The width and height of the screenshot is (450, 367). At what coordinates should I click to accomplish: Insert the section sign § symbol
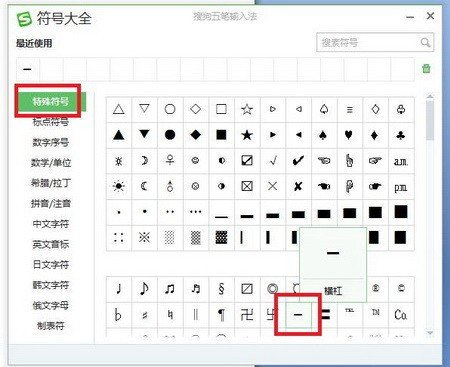221,289
